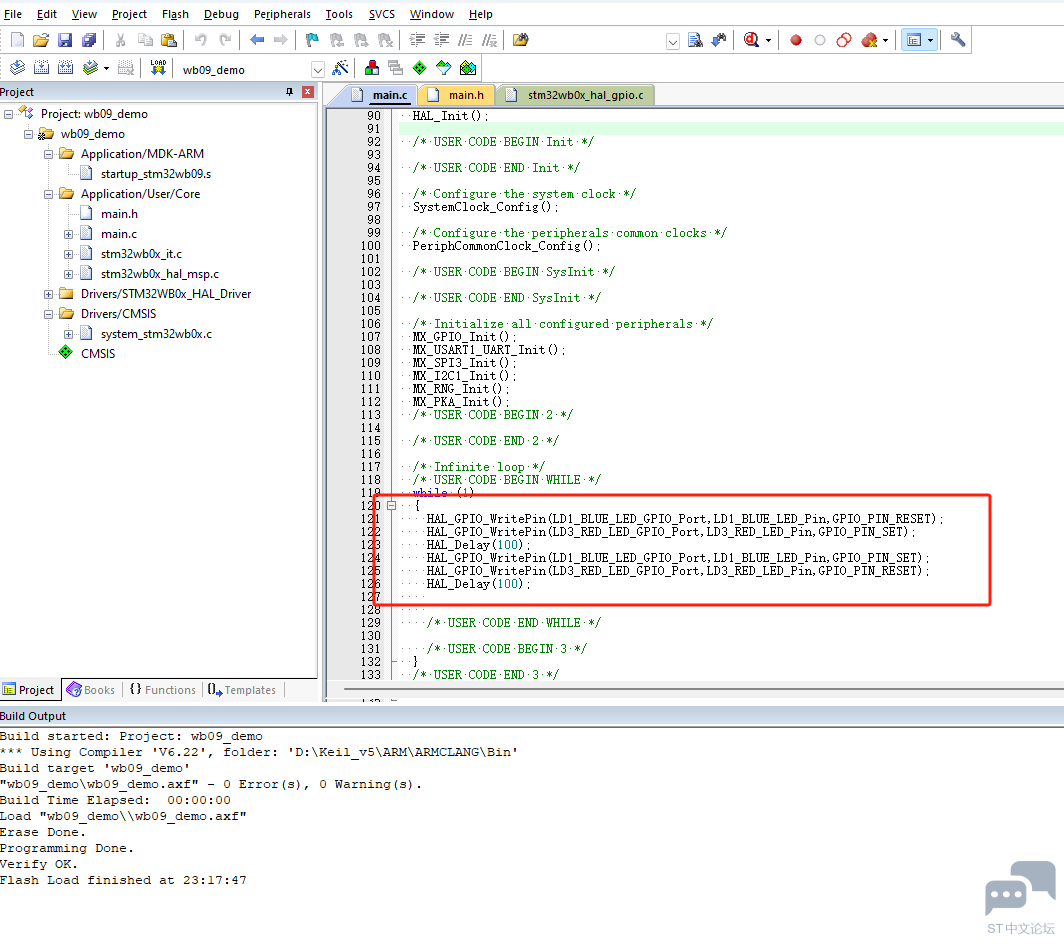Open batch build dropdown arrow
The width and height of the screenshot is (1064, 944).
click(107, 69)
